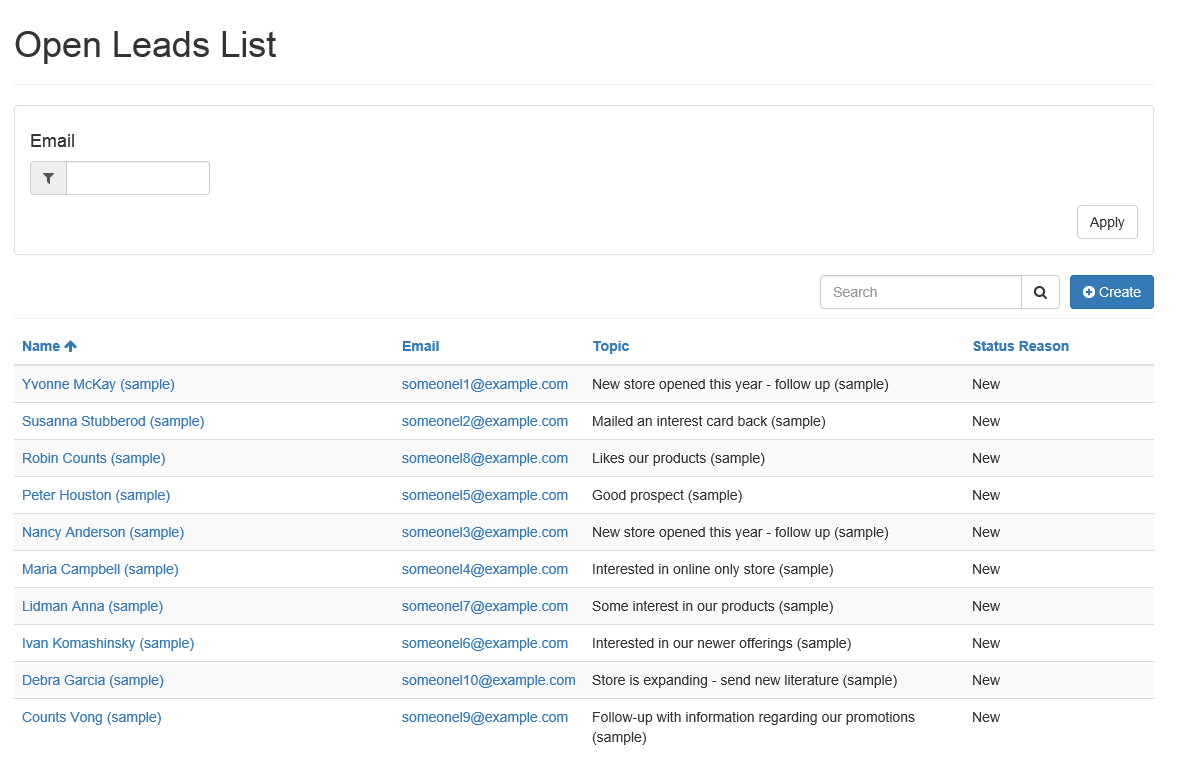This screenshot has width=1186, height=770.
Task: Focus the Search text box
Action: (x=921, y=292)
